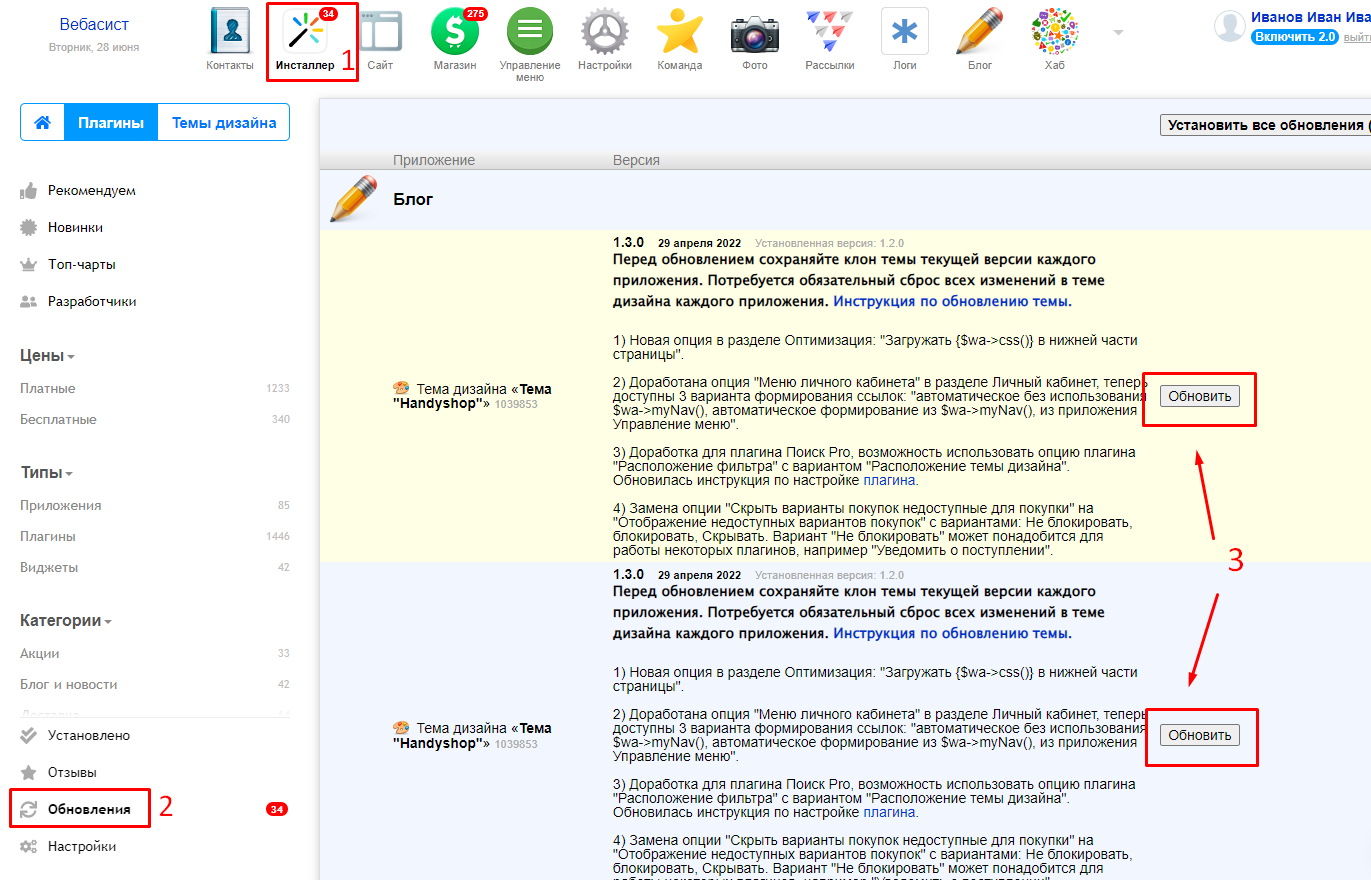Open first Инструкция по обновлению темы link
The height and width of the screenshot is (880, 1371).
[952, 301]
